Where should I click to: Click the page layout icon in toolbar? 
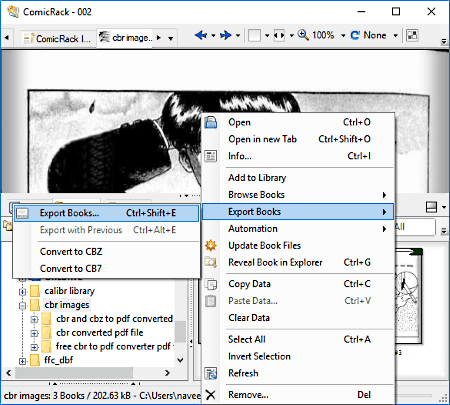point(254,35)
